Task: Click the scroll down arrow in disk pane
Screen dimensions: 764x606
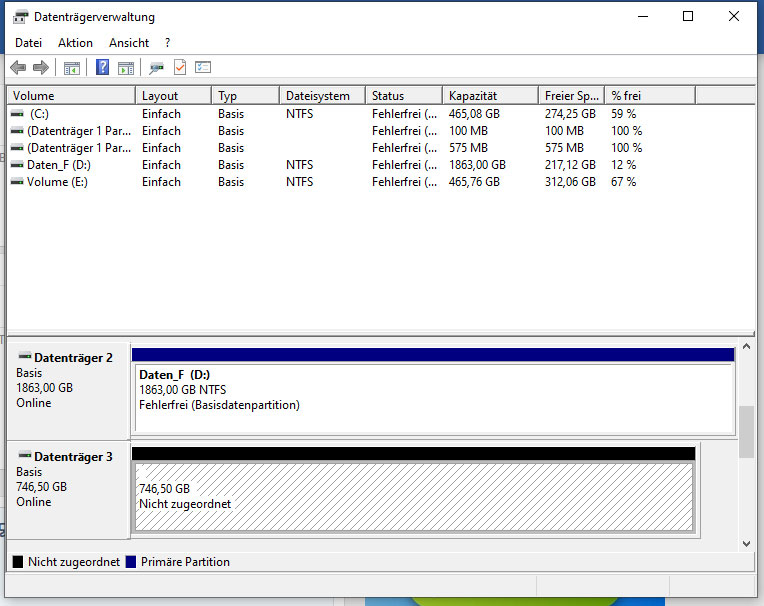Action: click(746, 544)
